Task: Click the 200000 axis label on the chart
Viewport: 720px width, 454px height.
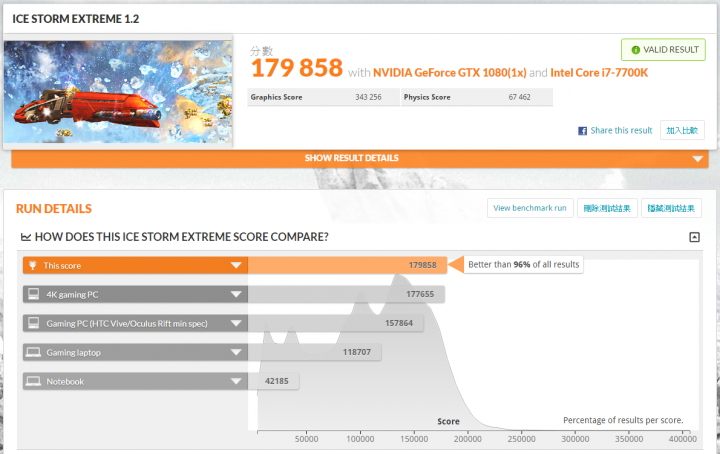Action: point(467,439)
